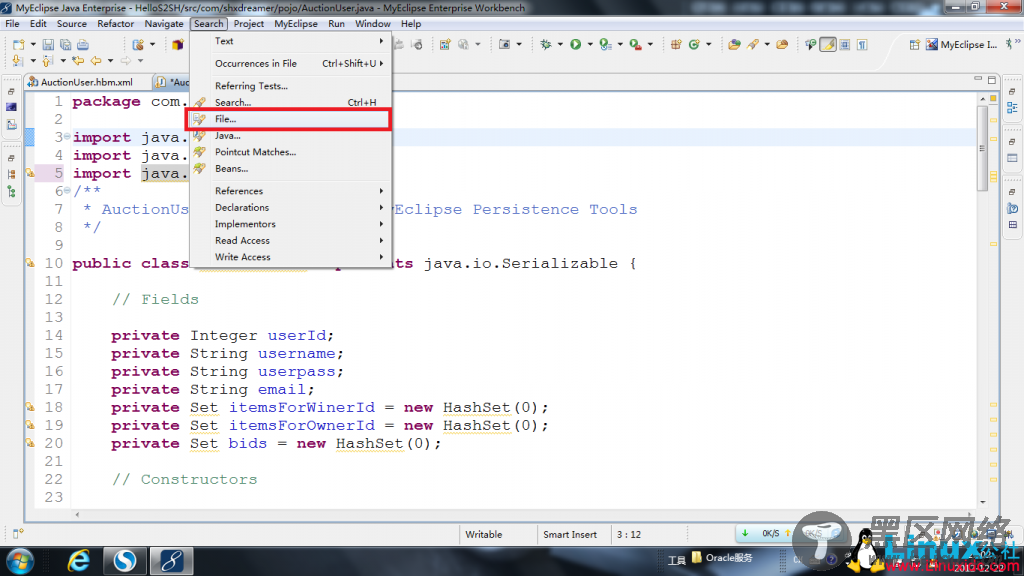Screen dimensions: 1024x576
Task: Click the green Run button icon
Action: click(x=575, y=44)
